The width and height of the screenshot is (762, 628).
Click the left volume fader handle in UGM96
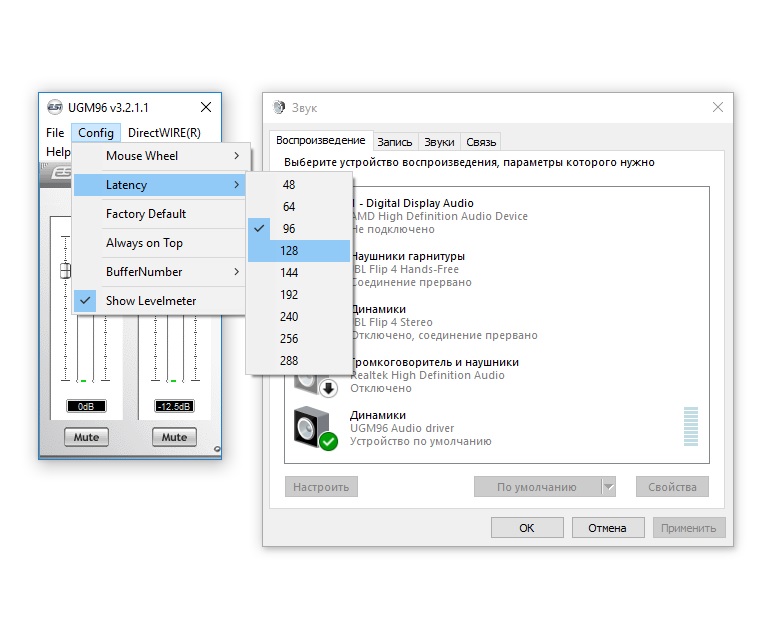click(65, 271)
